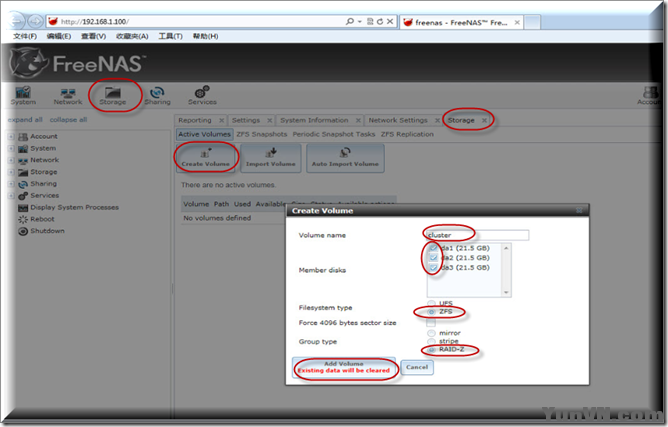This screenshot has height=427, width=668.
Task: Cancel the Create Volume dialog
Action: [x=417, y=367]
